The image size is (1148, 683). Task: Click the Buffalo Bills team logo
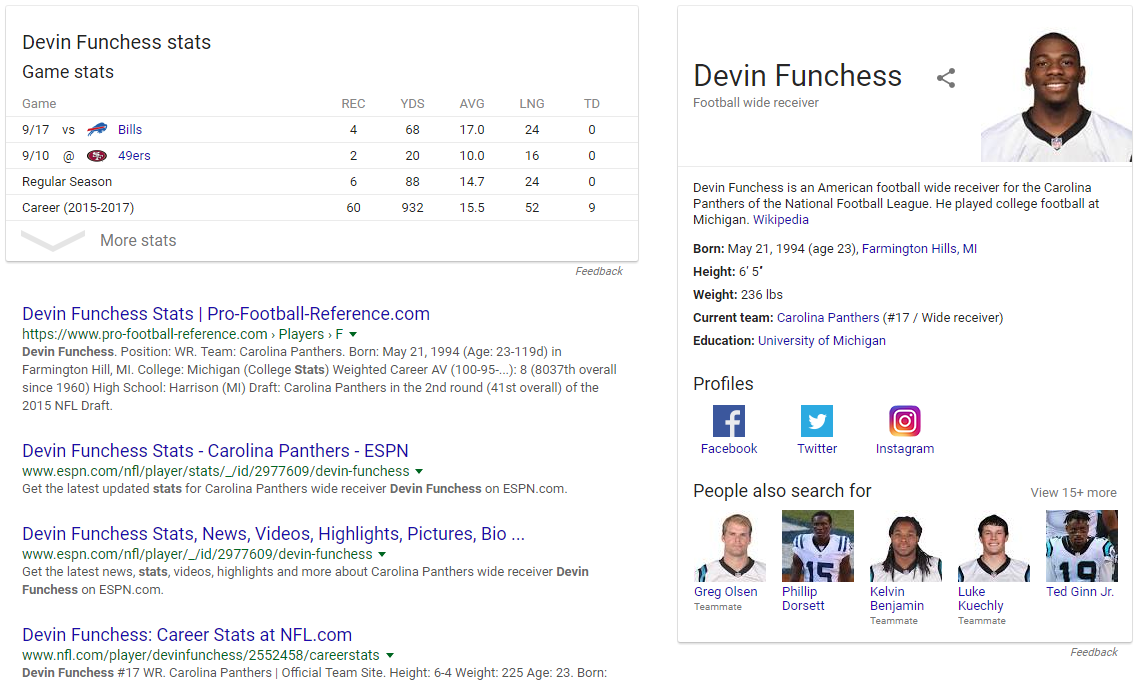(x=97, y=130)
